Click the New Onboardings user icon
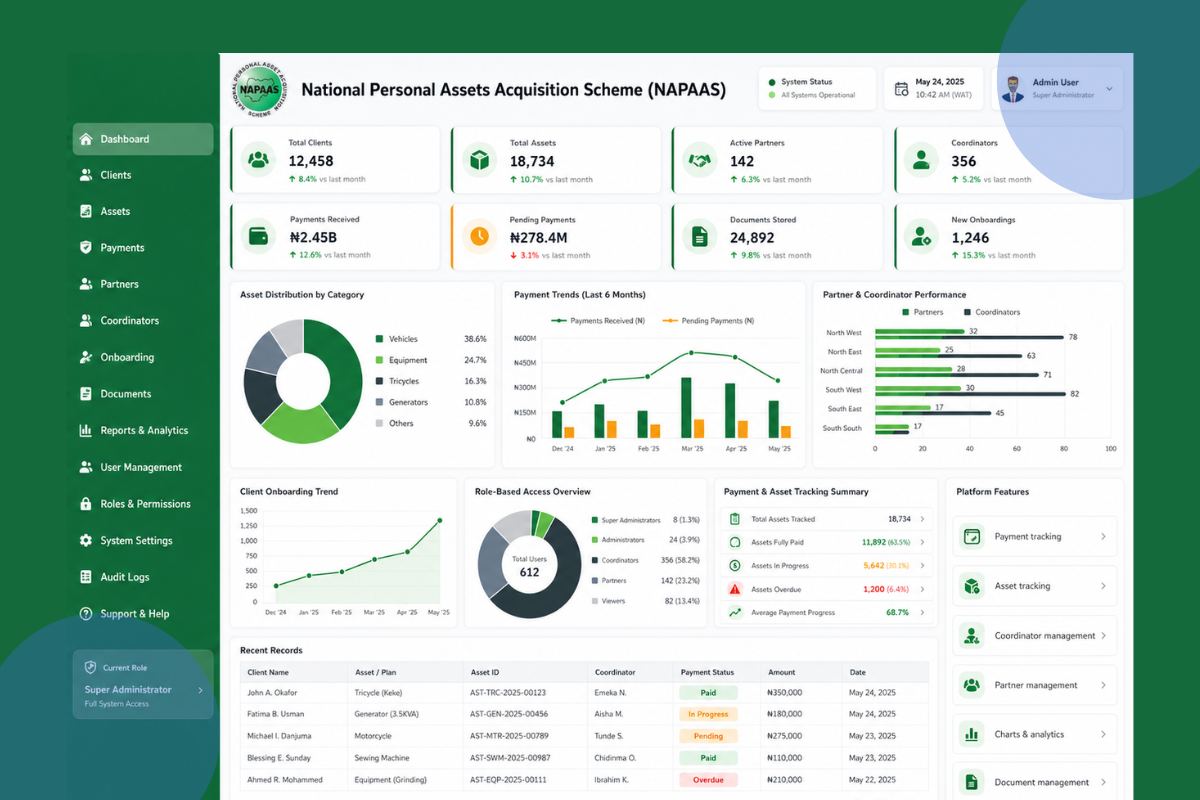The width and height of the screenshot is (1200, 800). [919, 237]
